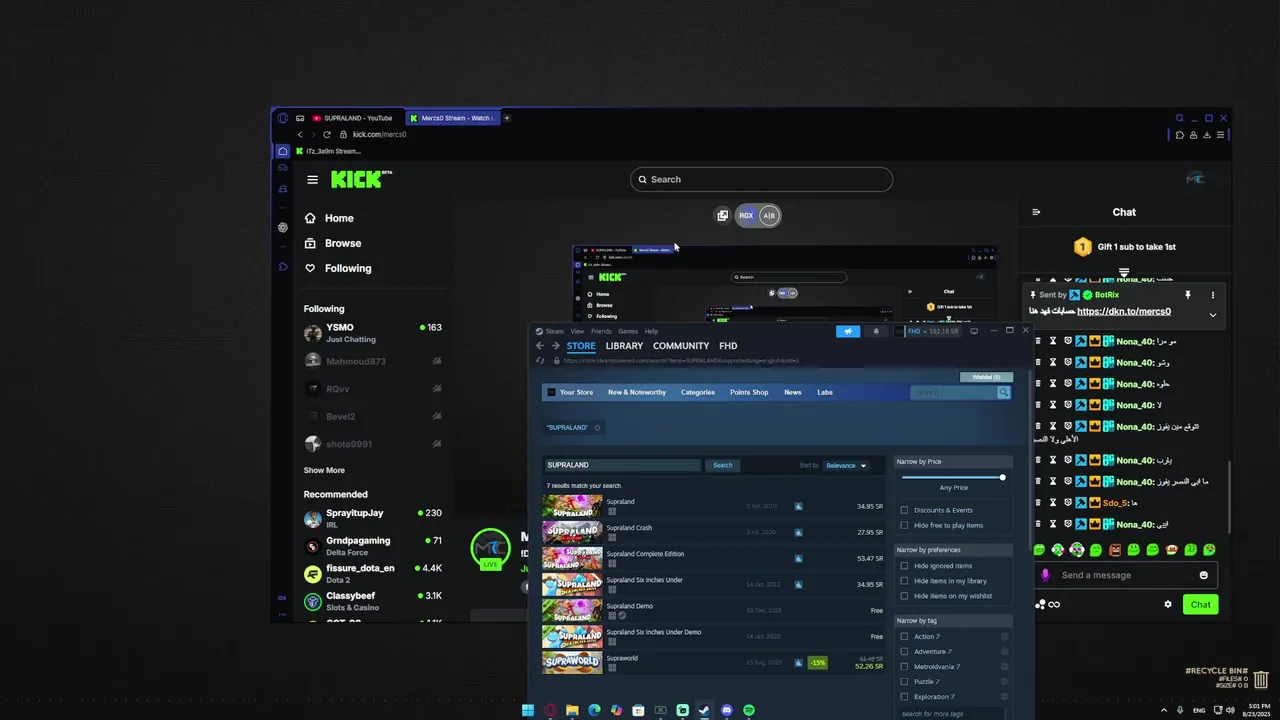Open Supraland Crash search result thumbnail

pos(572,532)
